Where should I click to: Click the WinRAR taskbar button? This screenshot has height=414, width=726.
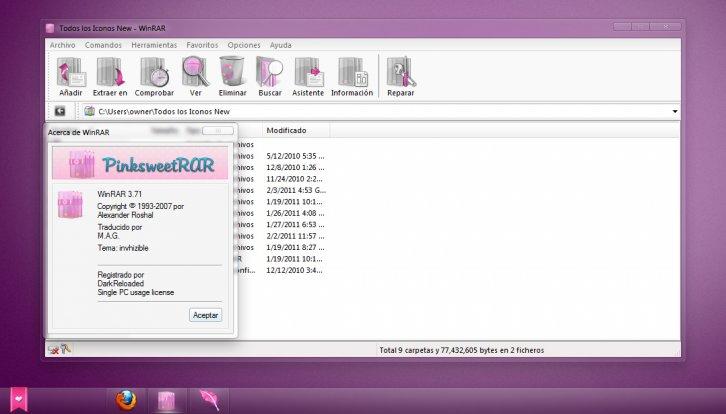[x=167, y=401]
